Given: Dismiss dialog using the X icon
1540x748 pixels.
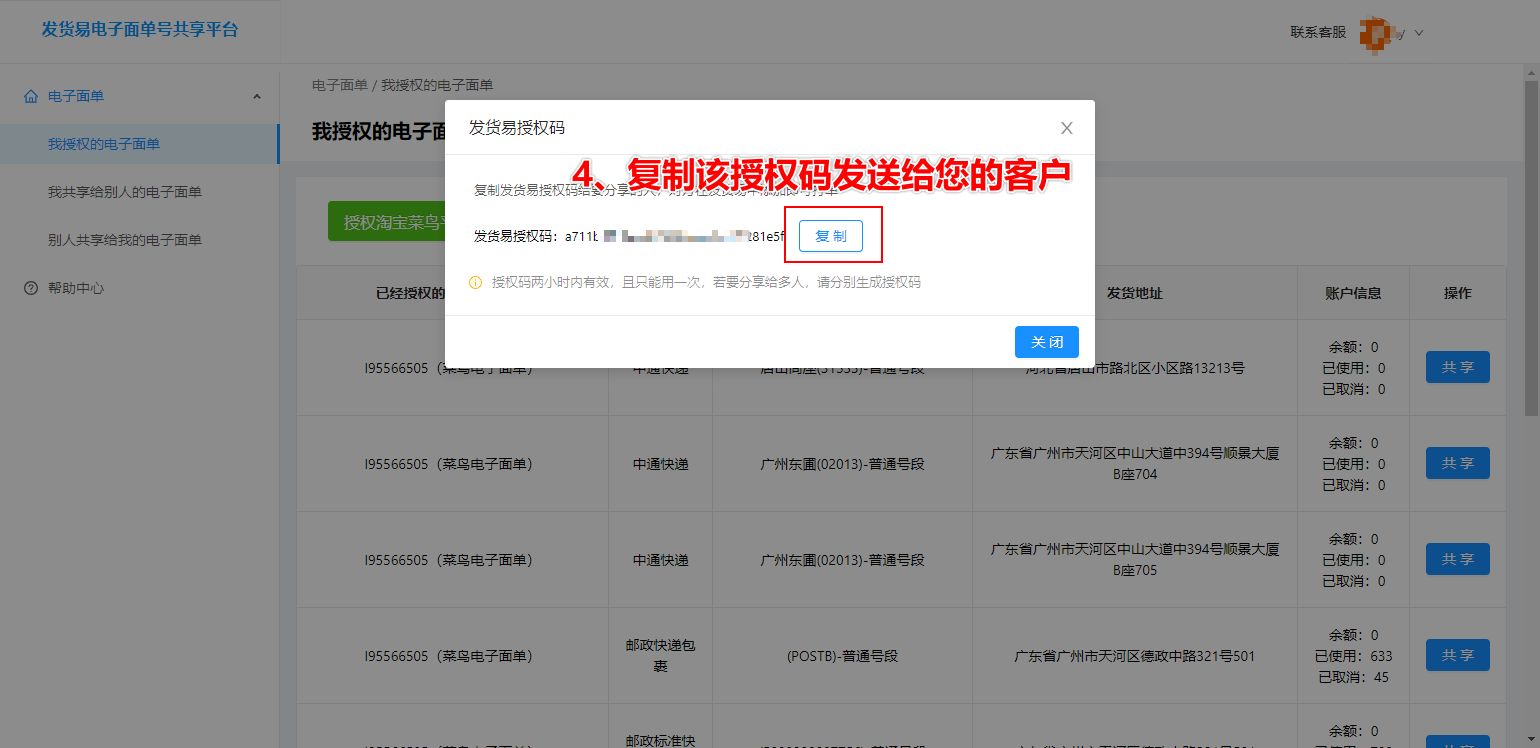Looking at the screenshot, I should point(1066,128).
